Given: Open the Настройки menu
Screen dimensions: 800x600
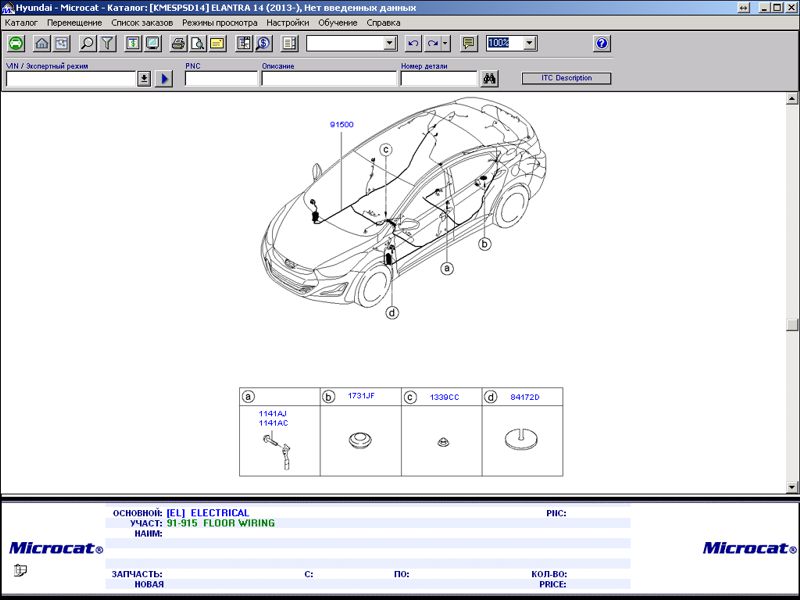Looking at the screenshot, I should (x=288, y=23).
